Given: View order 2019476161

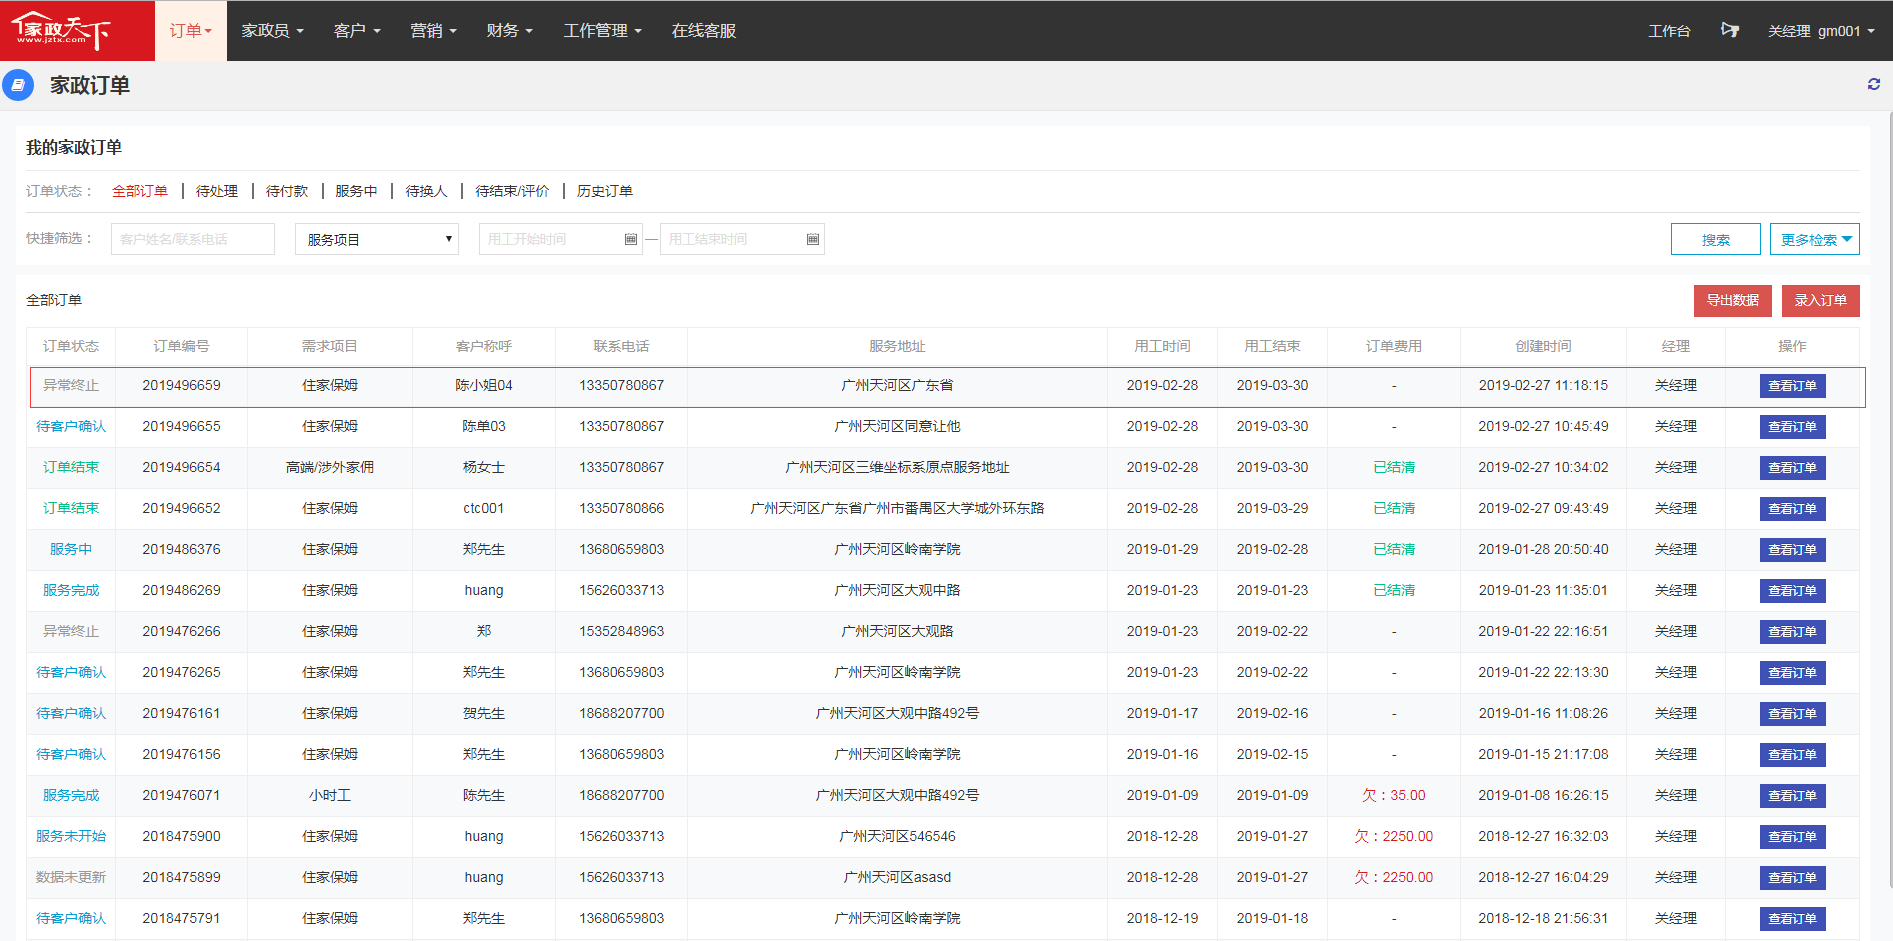Looking at the screenshot, I should pyautogui.click(x=1792, y=714).
